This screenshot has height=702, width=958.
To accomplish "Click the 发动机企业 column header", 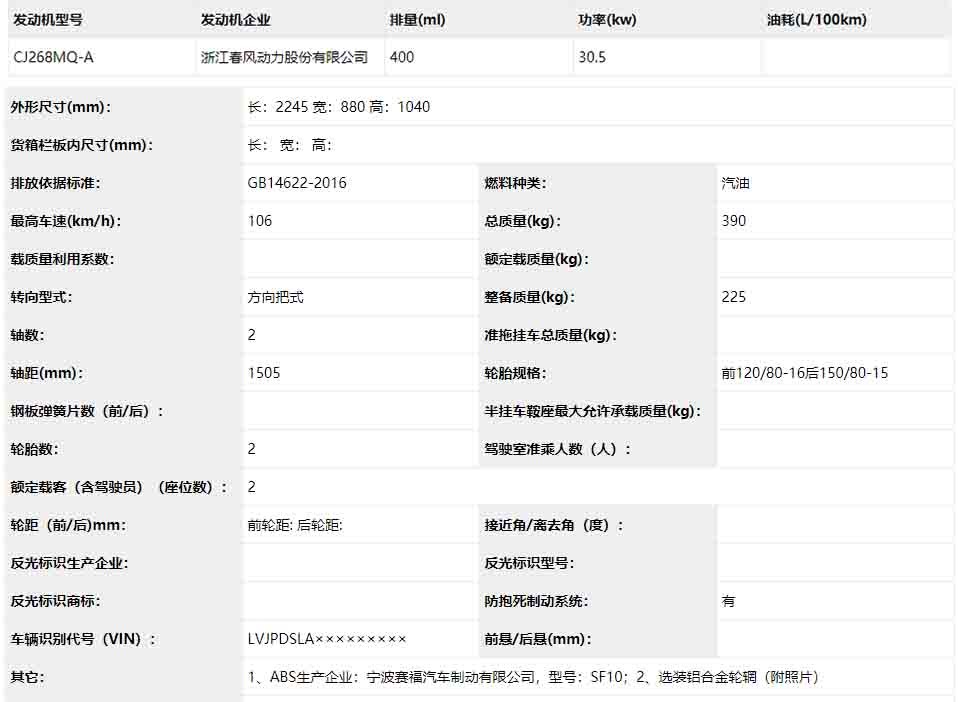I will (x=236, y=20).
